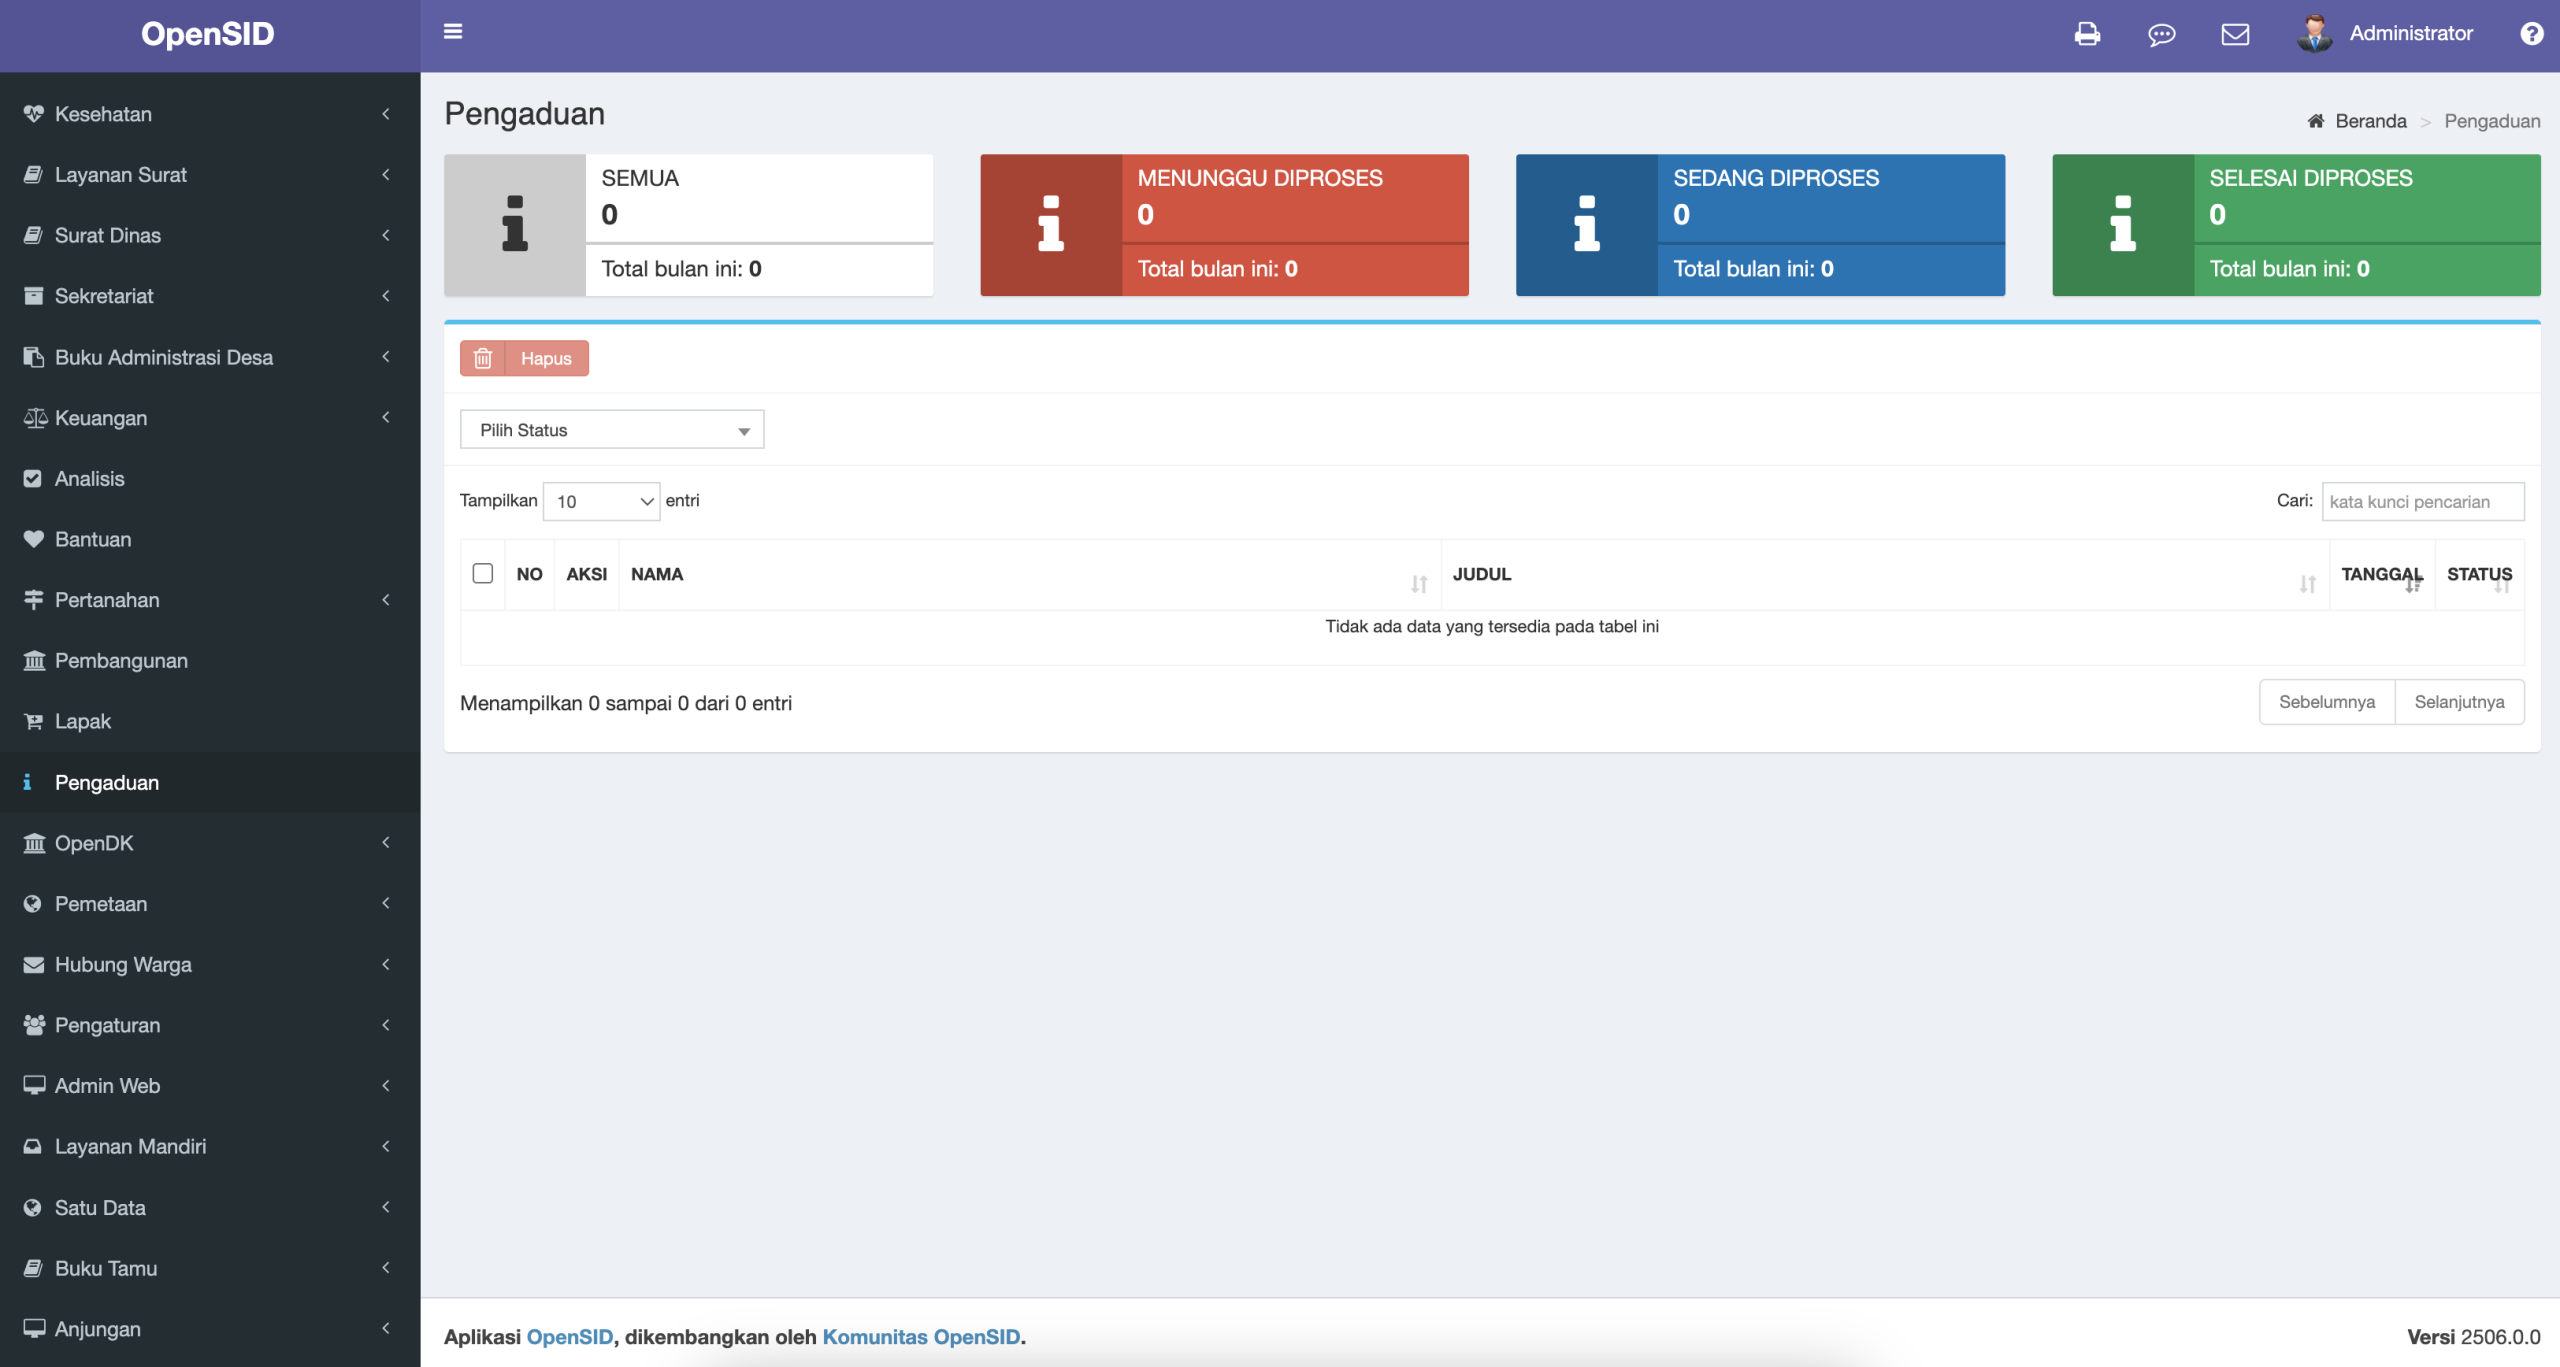Click the info icon in Menunggu Diproses card
The width and height of the screenshot is (2560, 1367).
coord(1050,225)
